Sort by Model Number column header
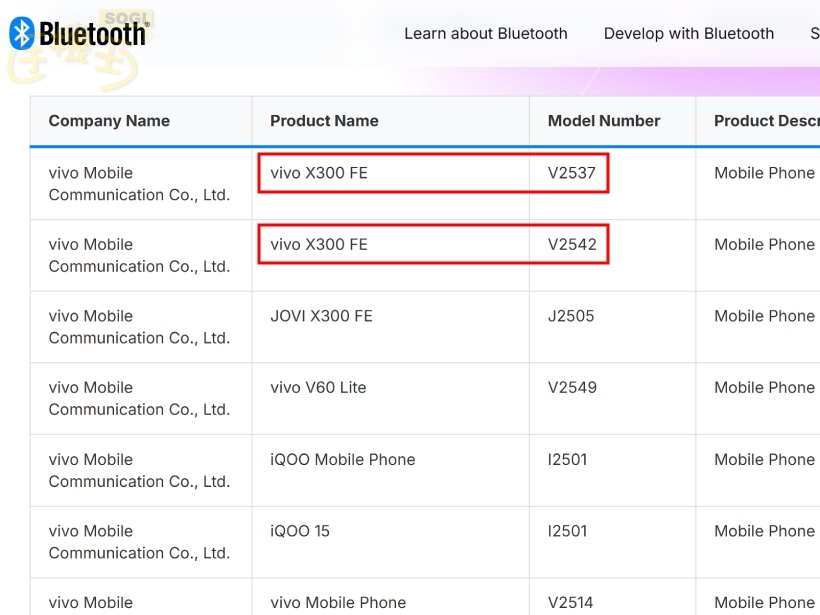820x615 pixels. click(x=603, y=120)
